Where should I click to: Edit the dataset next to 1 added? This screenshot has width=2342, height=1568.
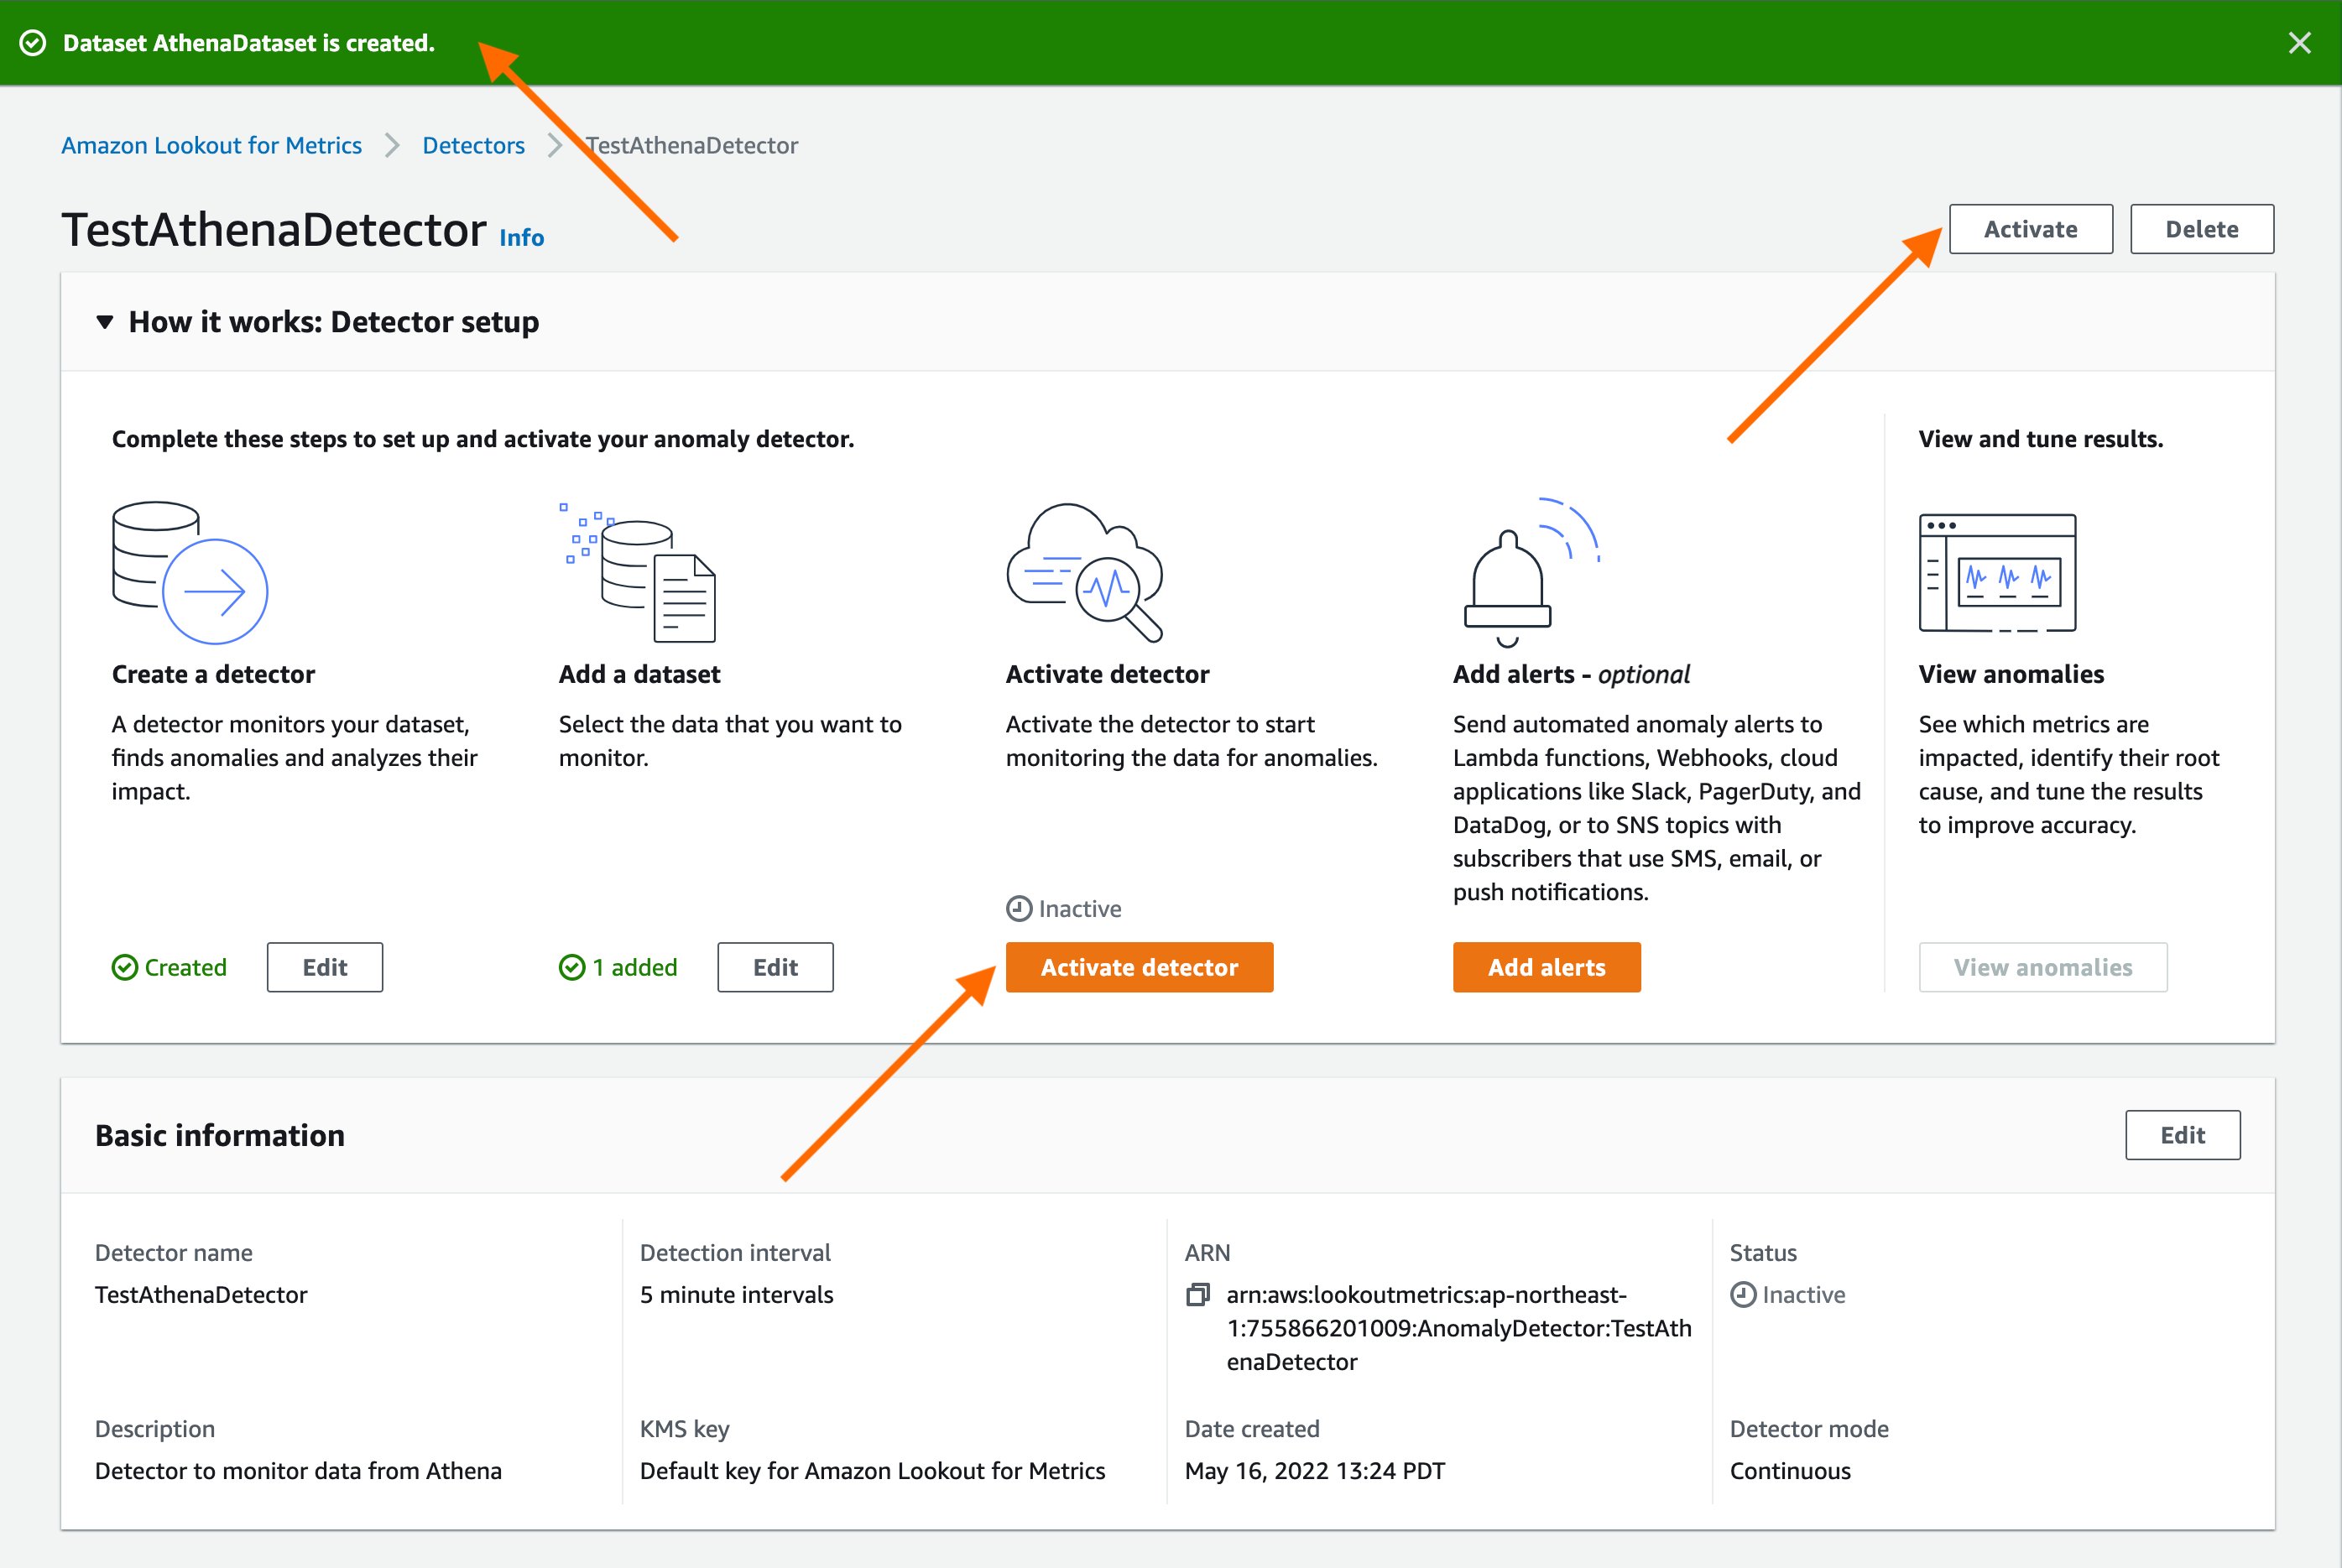click(775, 967)
